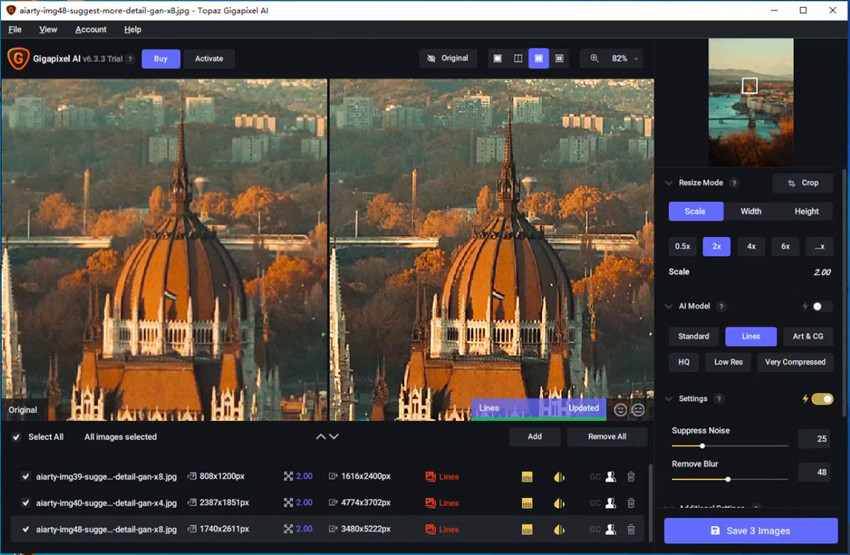Click the yellow noise icon in aiarty-img48 row

click(527, 529)
